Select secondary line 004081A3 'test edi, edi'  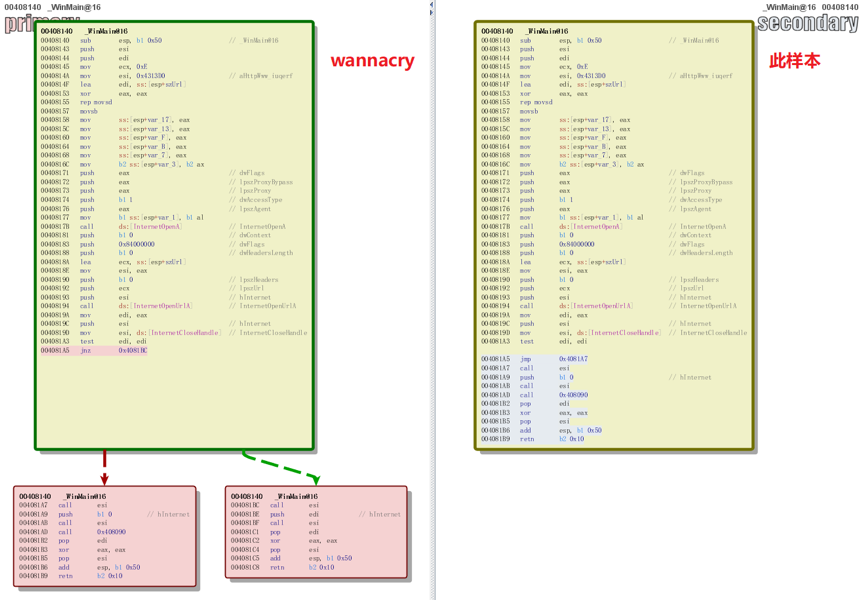(x=535, y=342)
